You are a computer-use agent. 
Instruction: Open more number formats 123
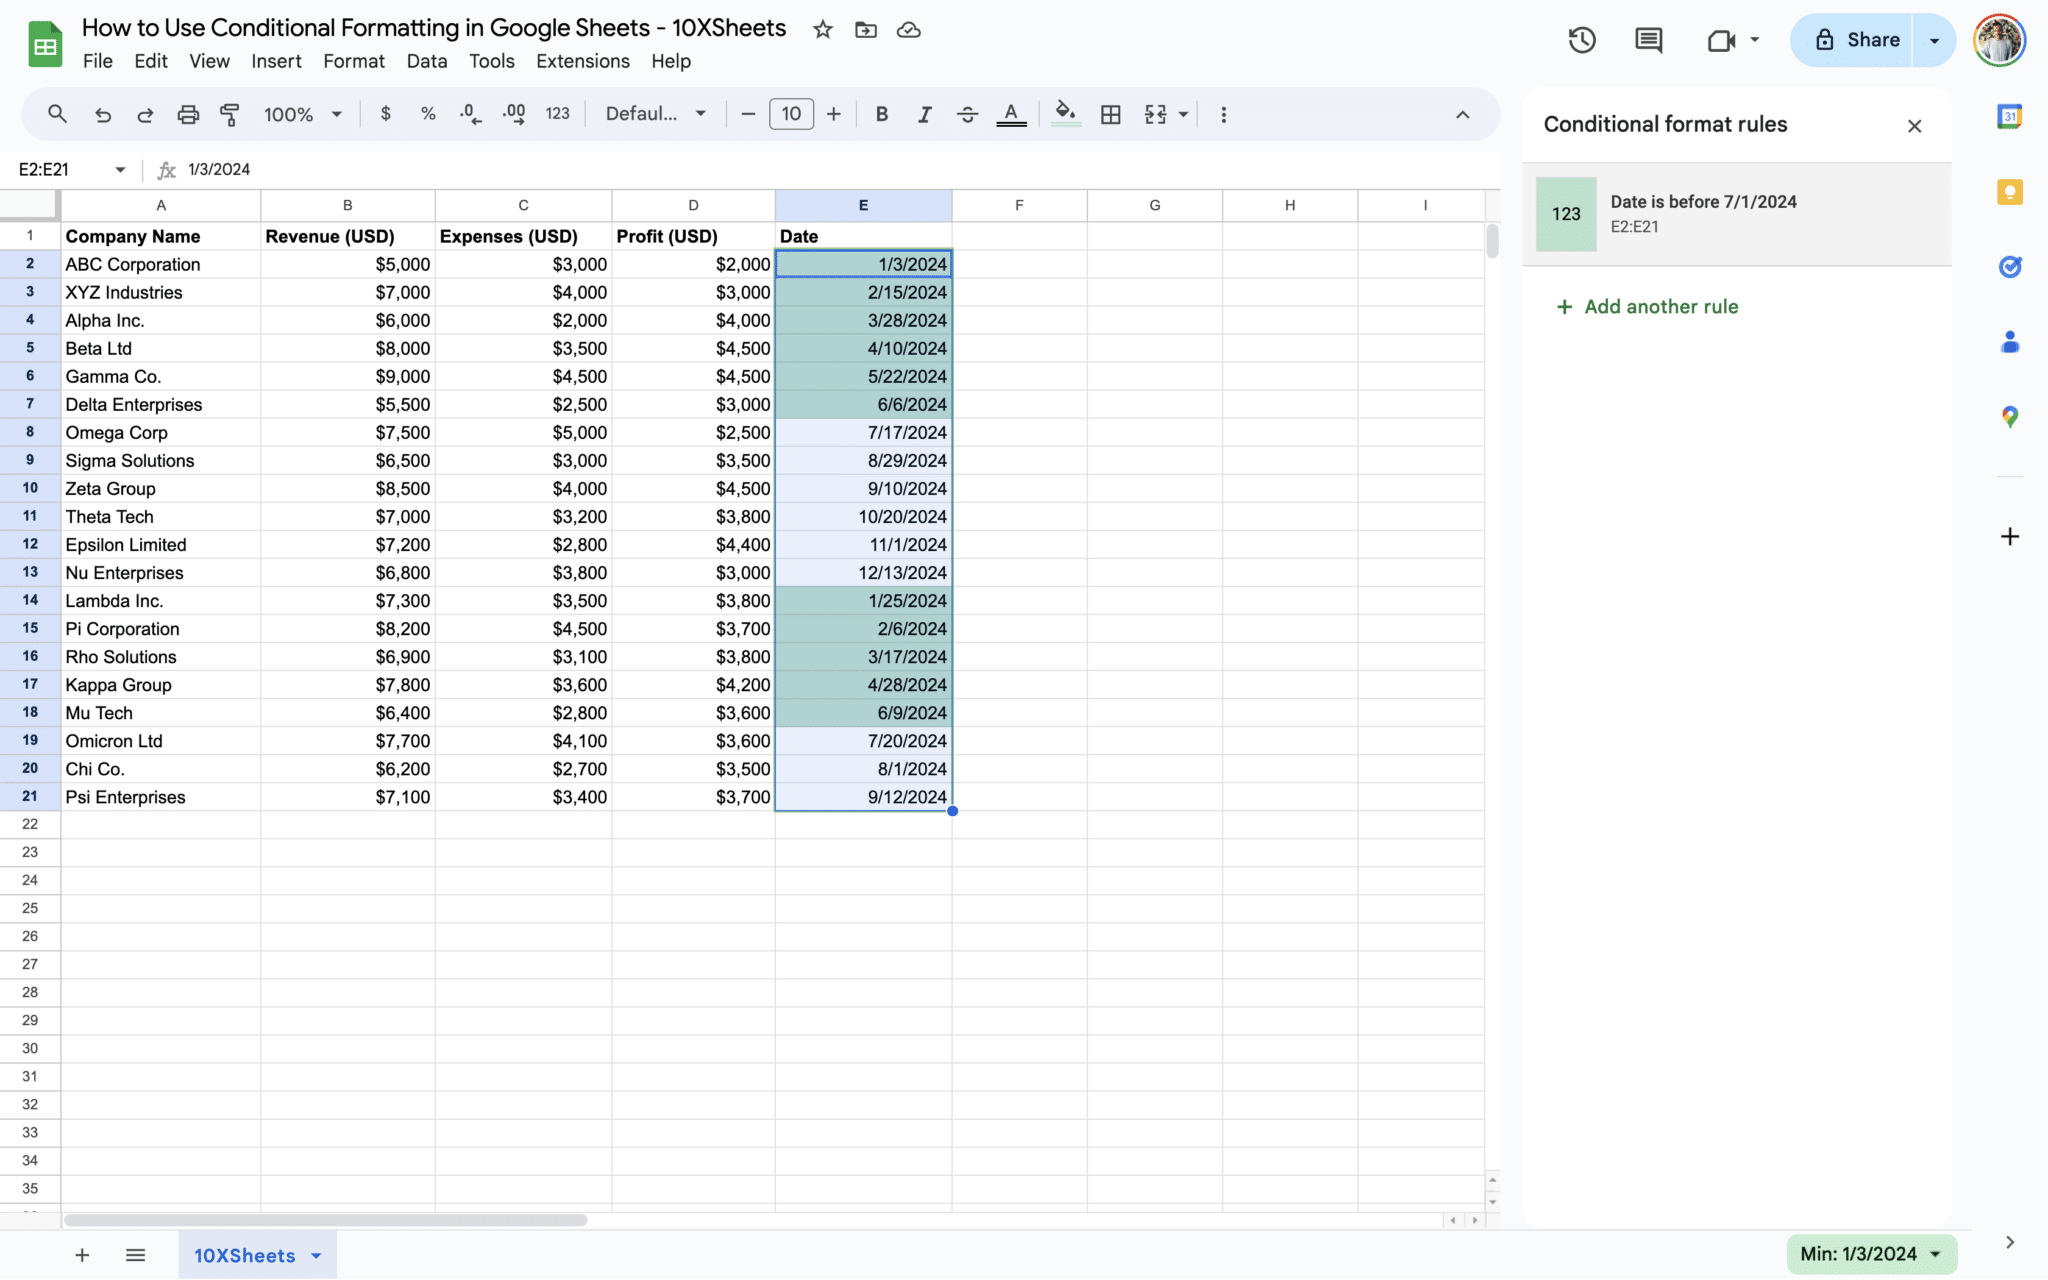tap(558, 114)
